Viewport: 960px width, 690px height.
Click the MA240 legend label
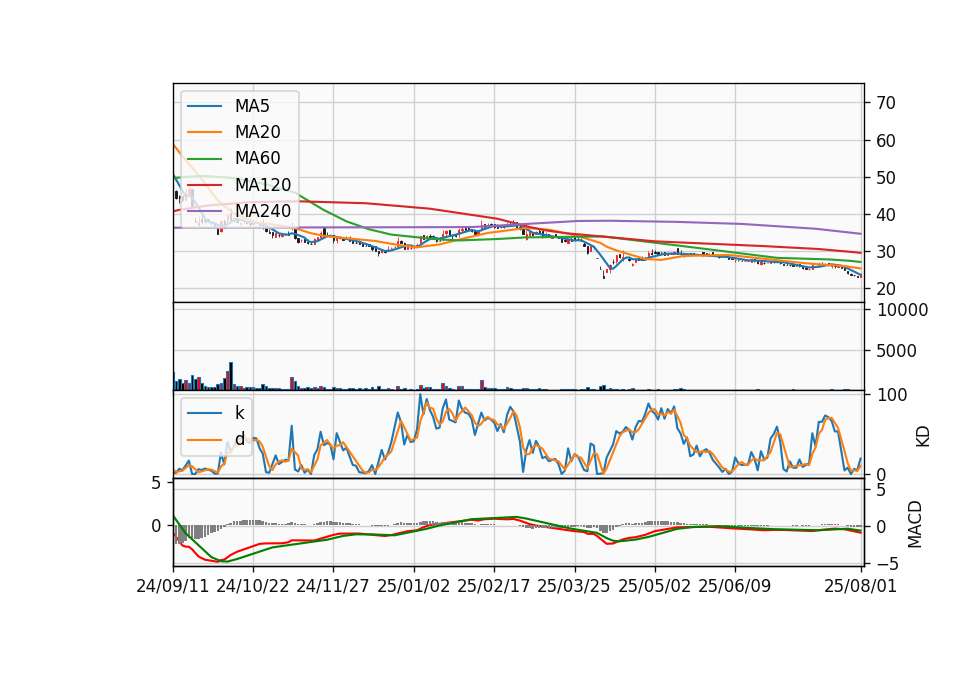tap(263, 211)
